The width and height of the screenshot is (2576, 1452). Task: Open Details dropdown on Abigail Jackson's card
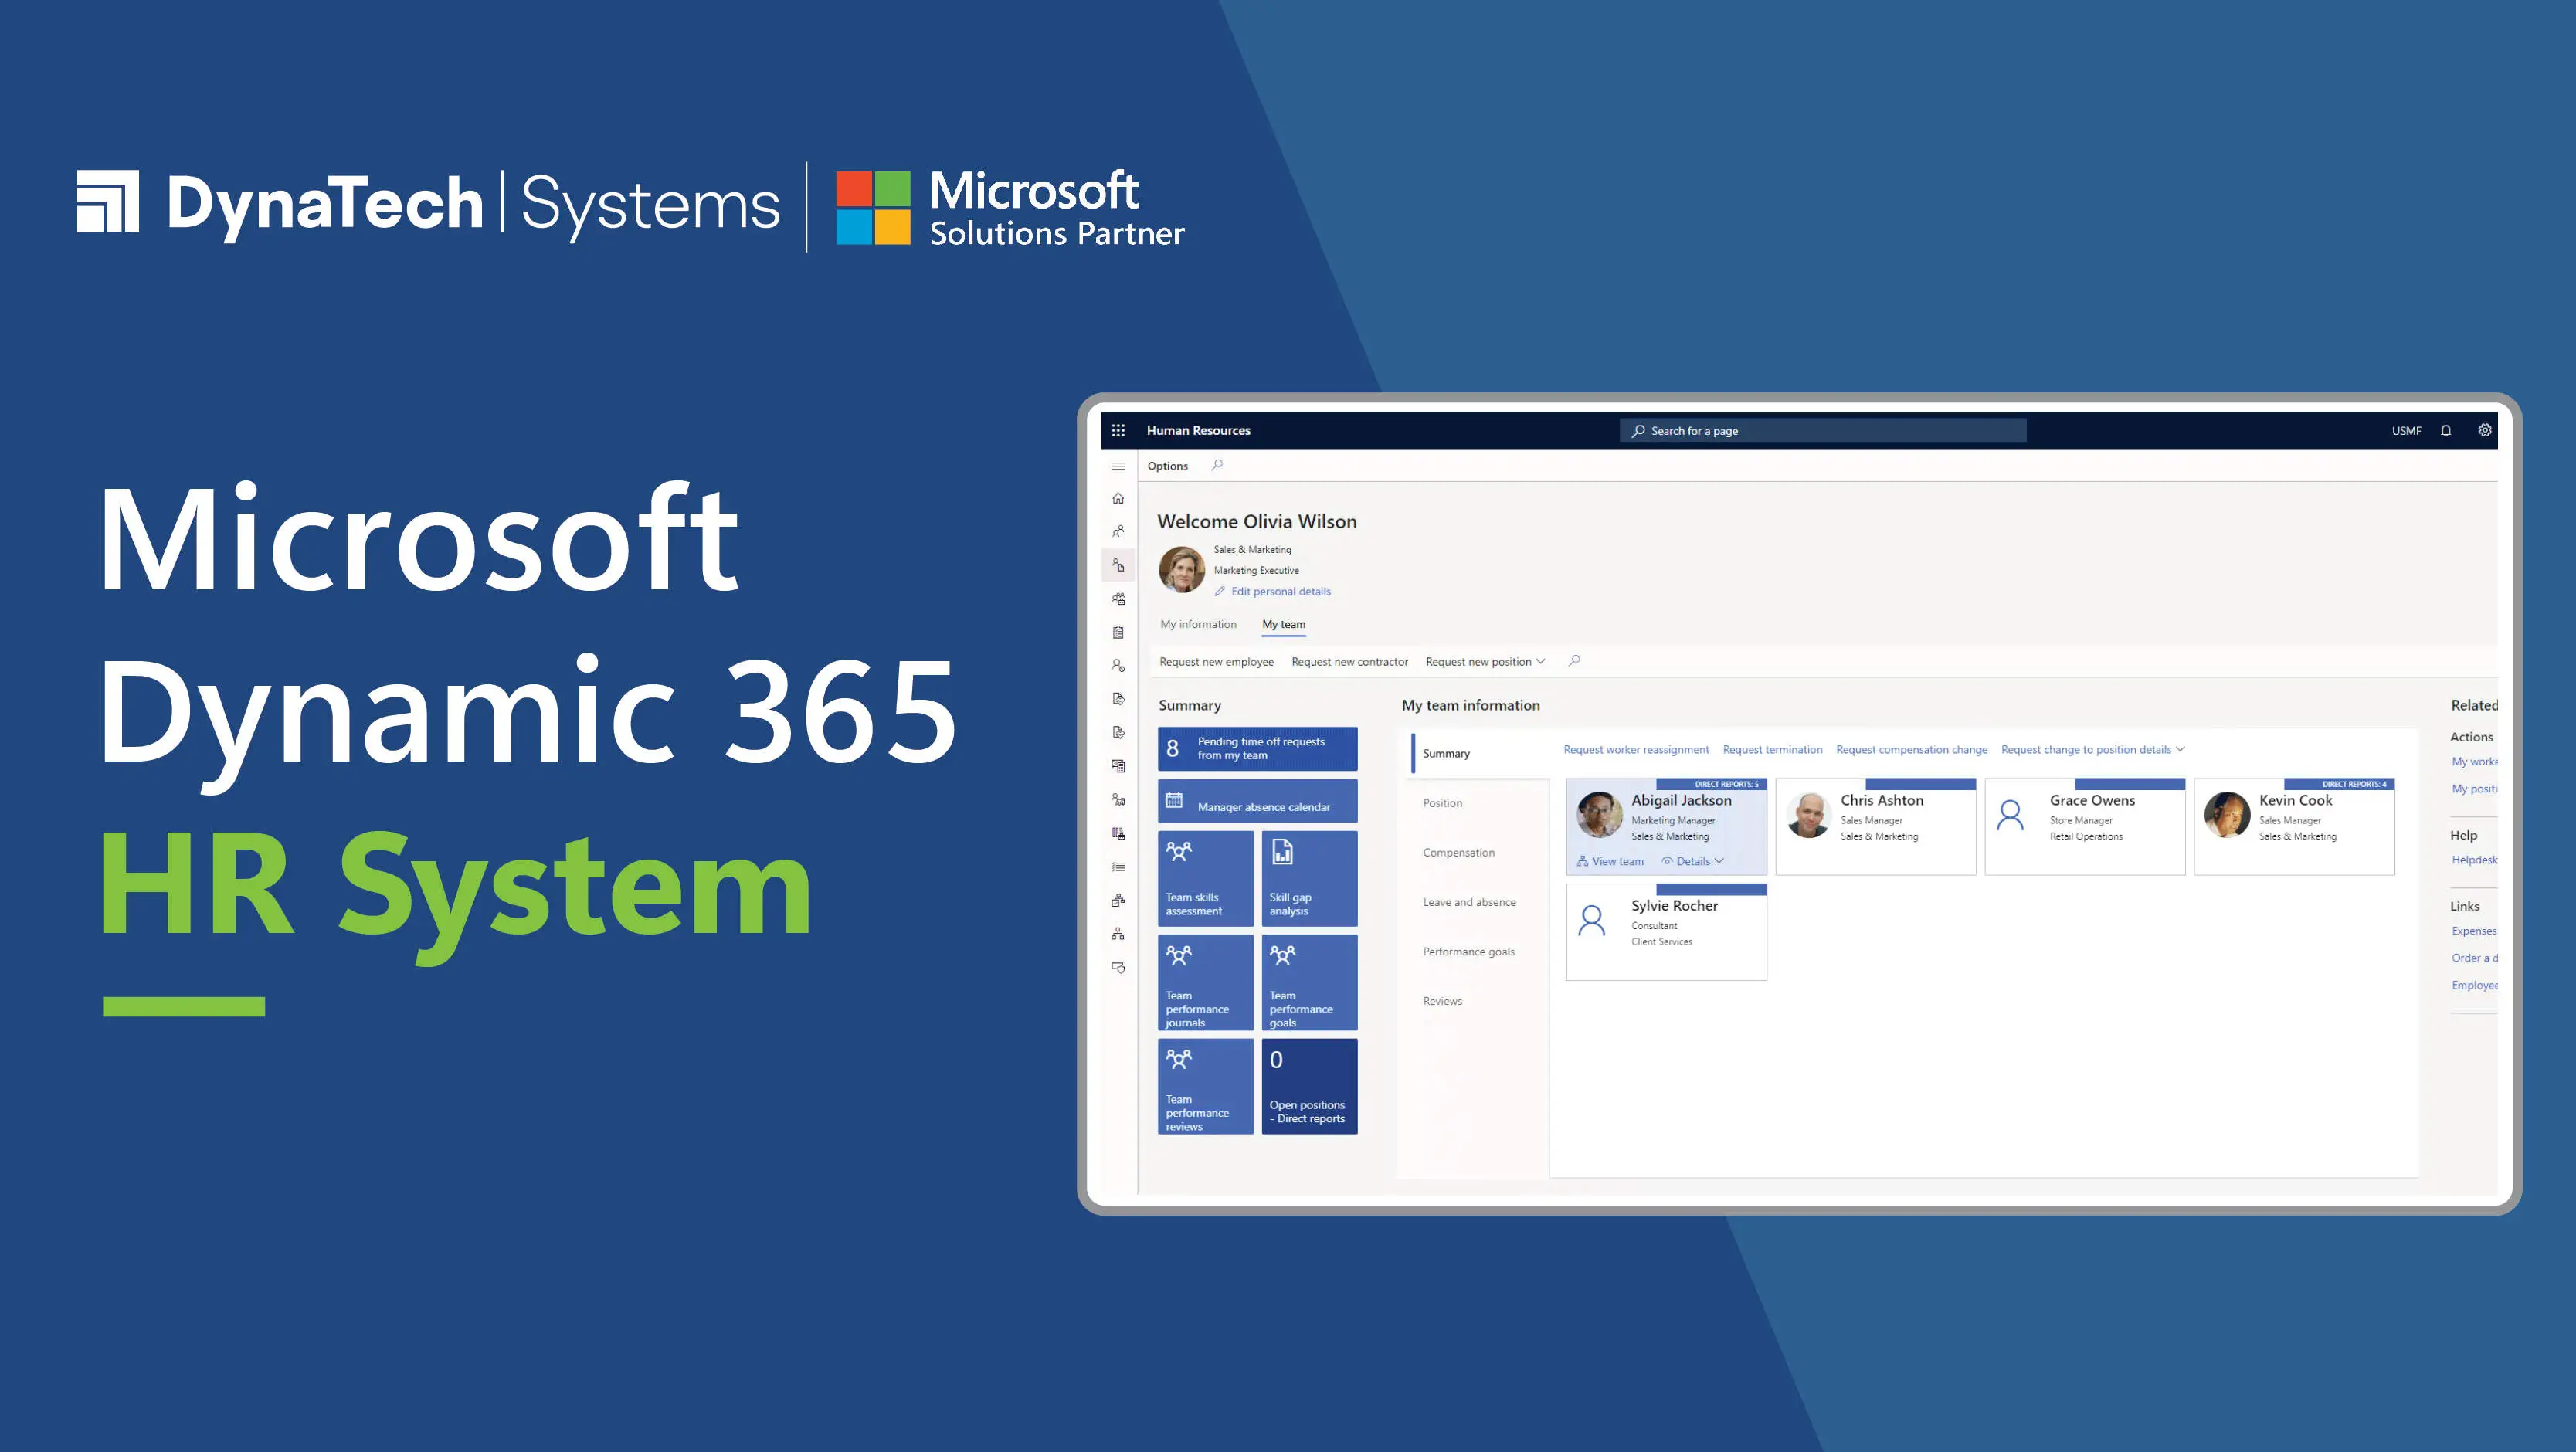click(x=1694, y=860)
